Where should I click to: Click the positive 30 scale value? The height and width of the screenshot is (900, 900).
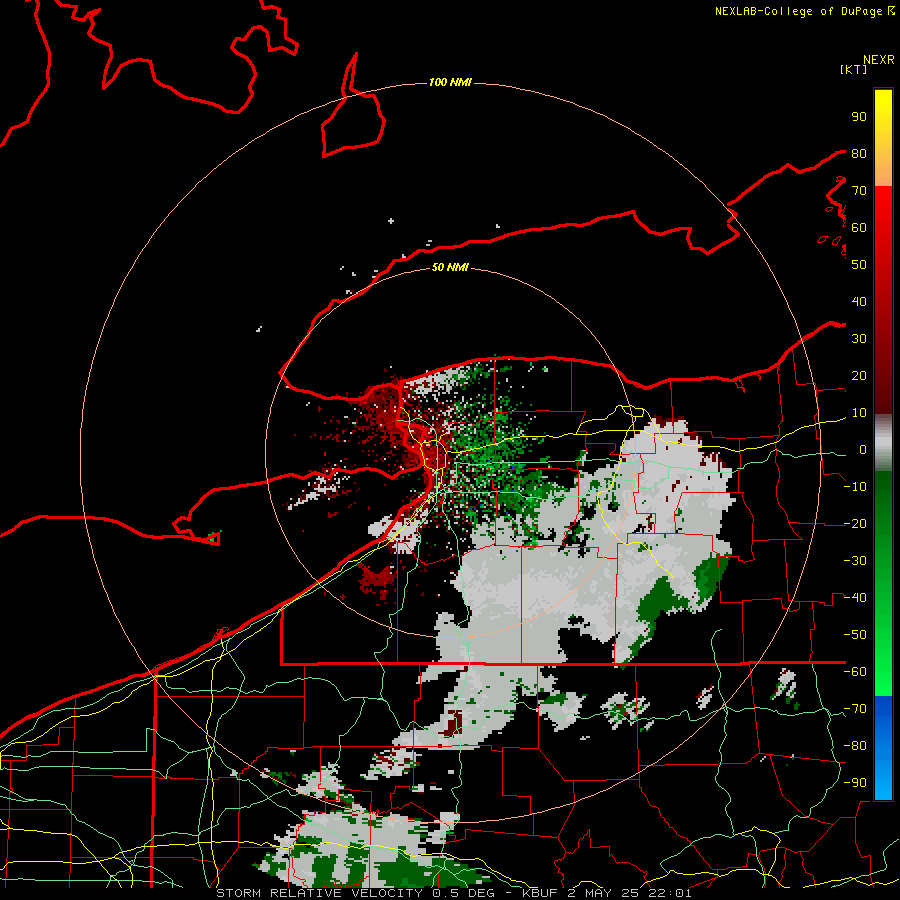coord(859,339)
